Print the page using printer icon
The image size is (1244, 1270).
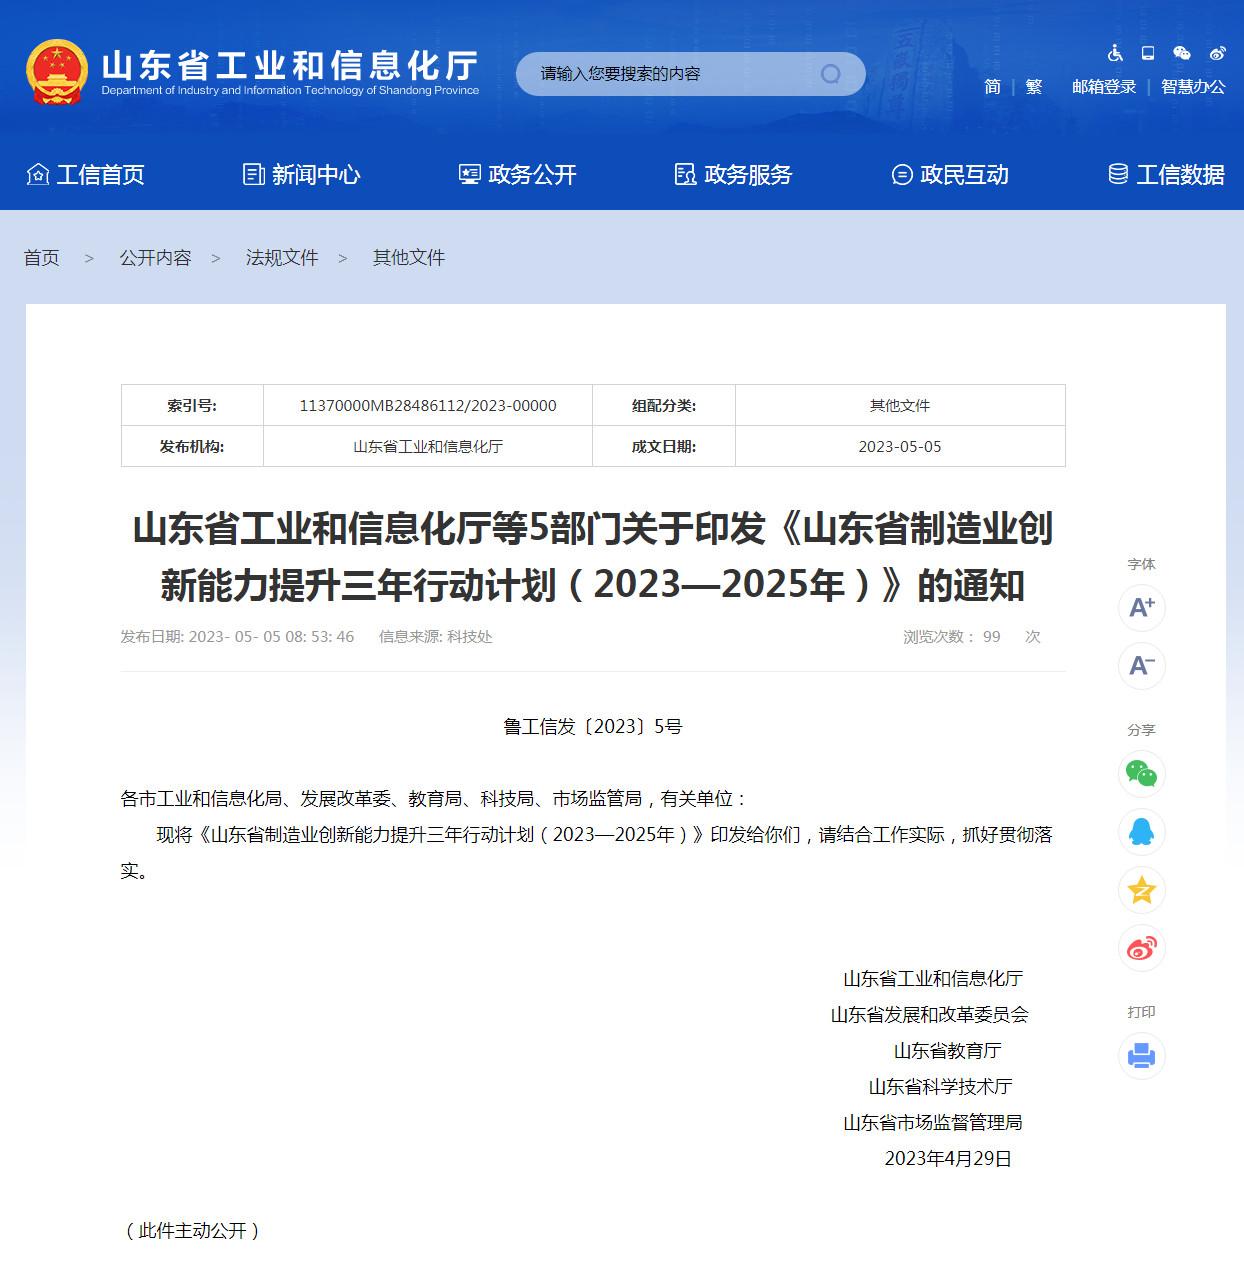coord(1141,1056)
